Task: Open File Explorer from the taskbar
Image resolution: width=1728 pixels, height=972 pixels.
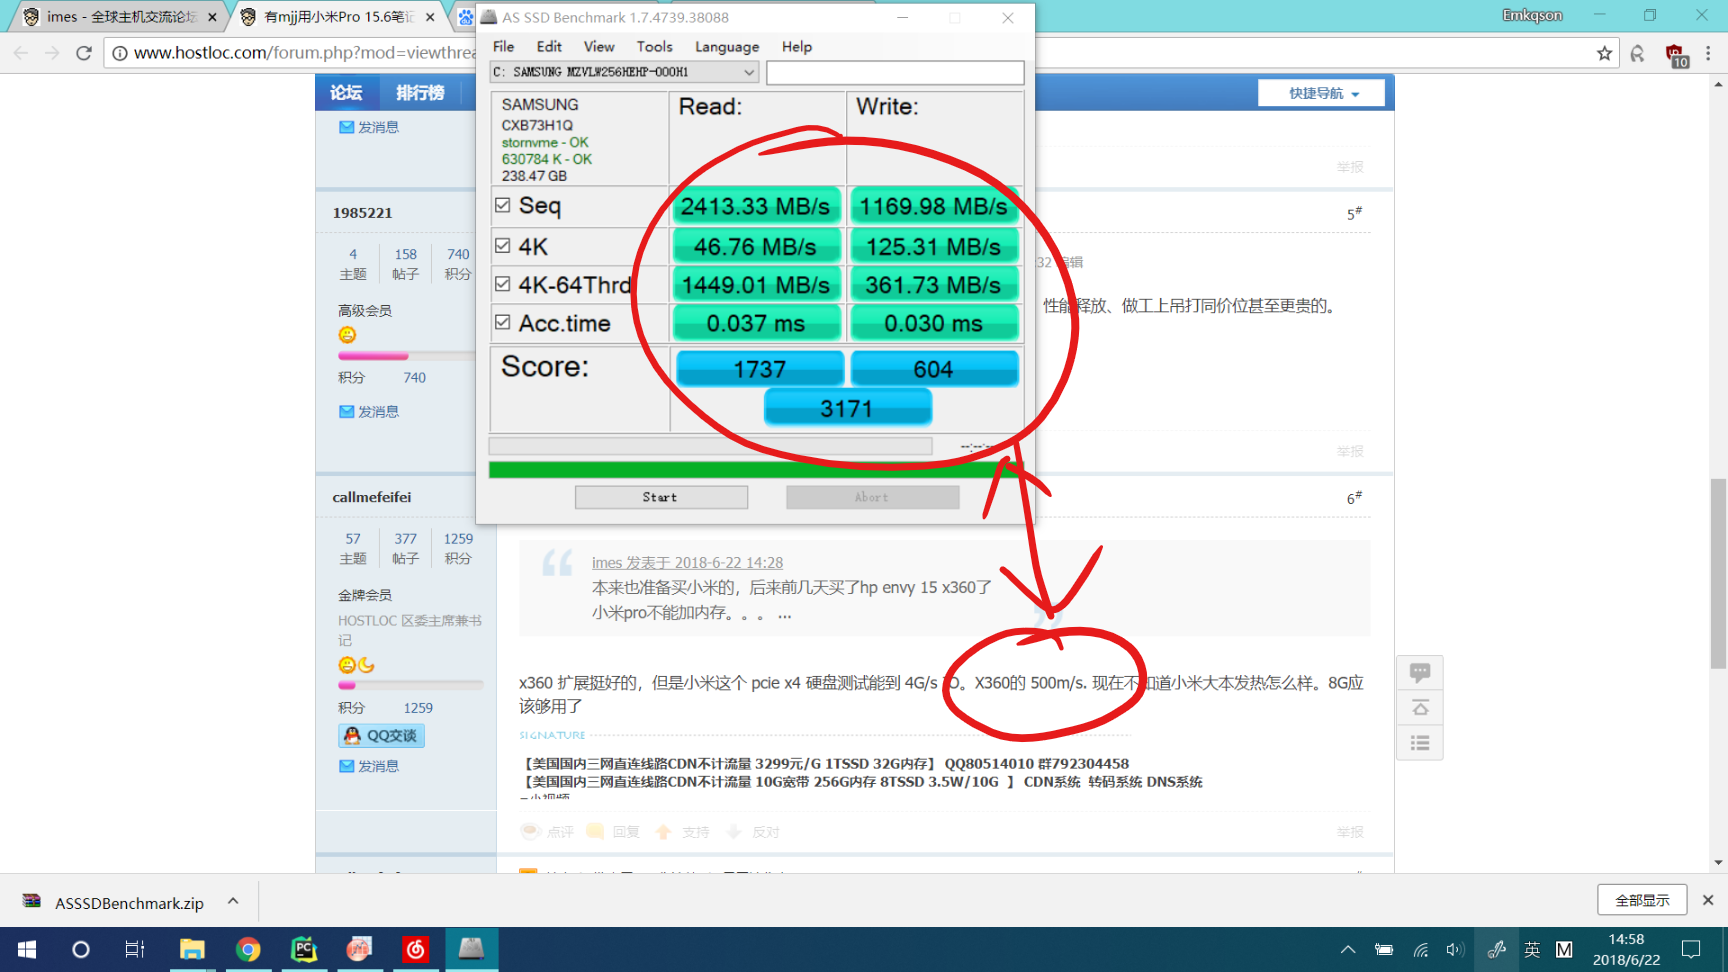Action: tap(192, 949)
